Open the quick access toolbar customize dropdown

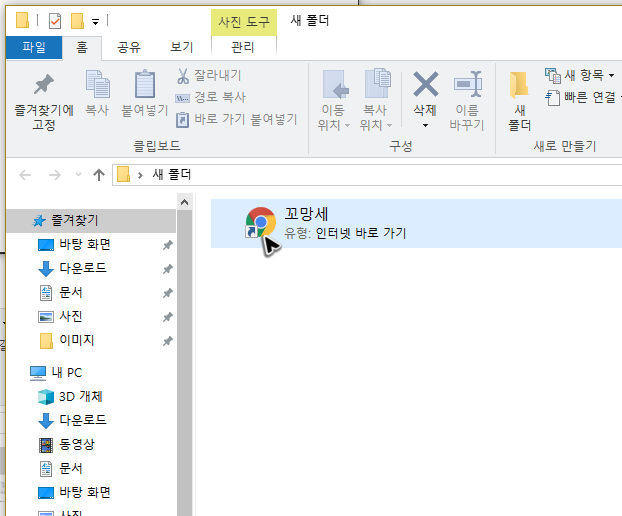click(95, 22)
